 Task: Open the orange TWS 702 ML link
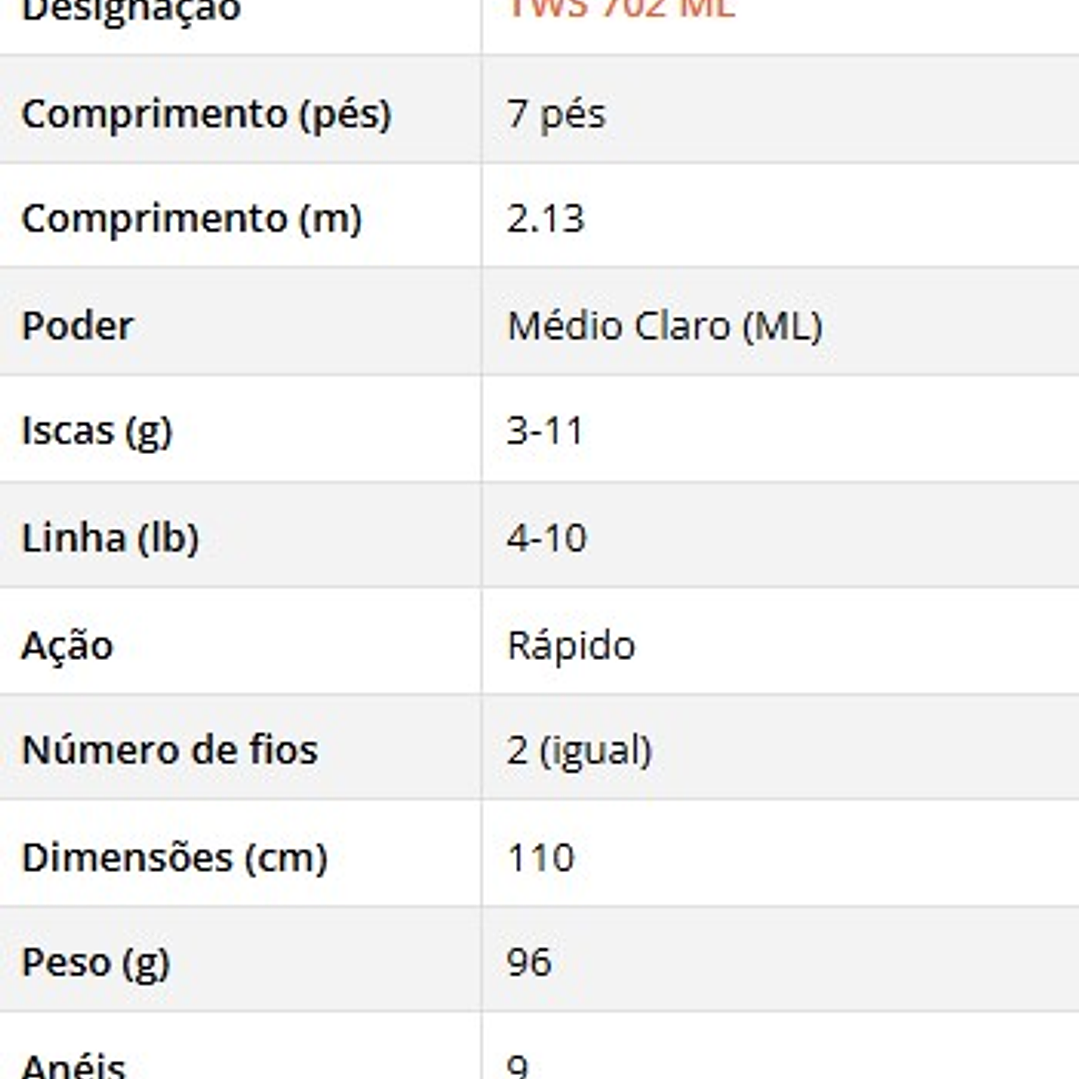click(621, 8)
